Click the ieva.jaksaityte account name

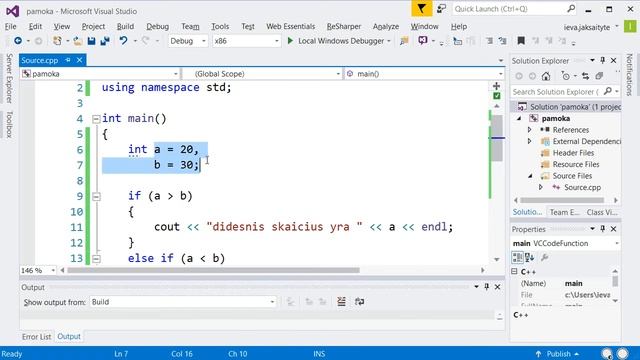587,27
